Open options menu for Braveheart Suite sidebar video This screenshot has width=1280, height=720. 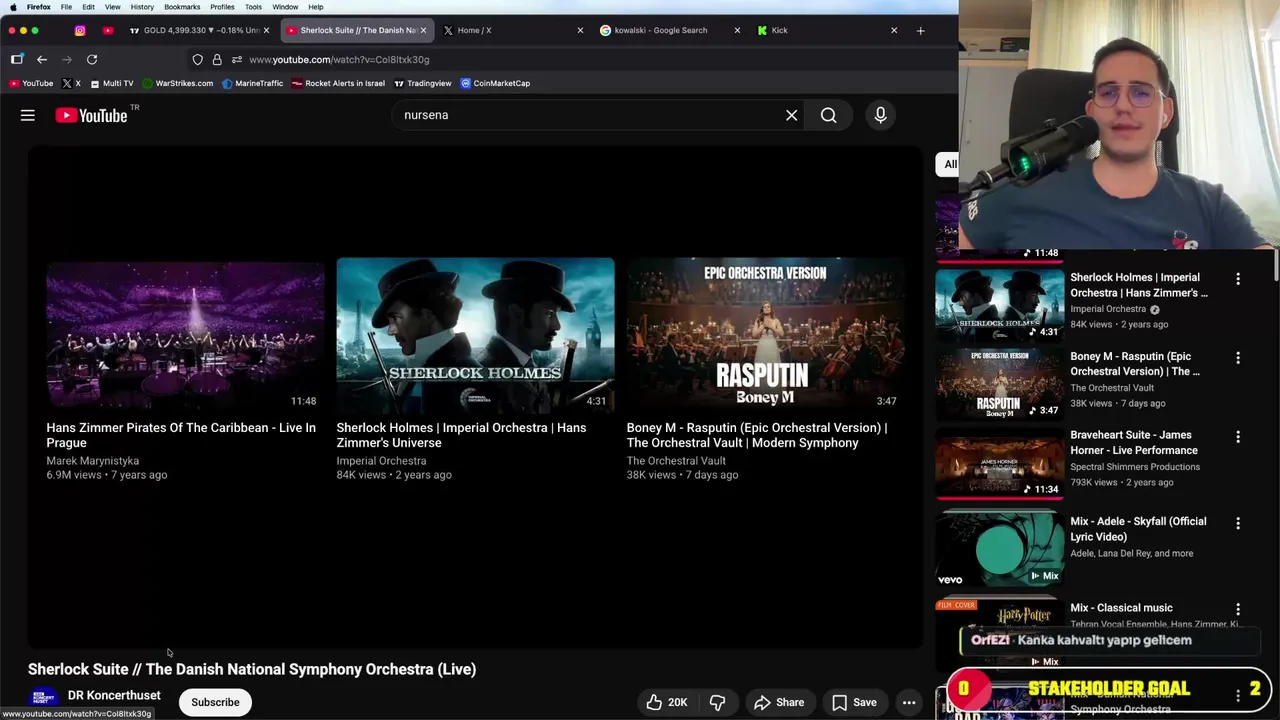tap(1238, 437)
